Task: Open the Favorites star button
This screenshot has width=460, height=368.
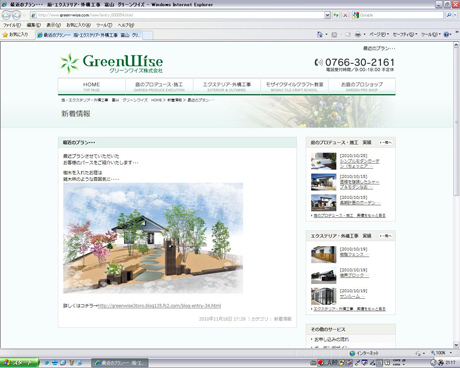Action: pyautogui.click(x=15, y=34)
